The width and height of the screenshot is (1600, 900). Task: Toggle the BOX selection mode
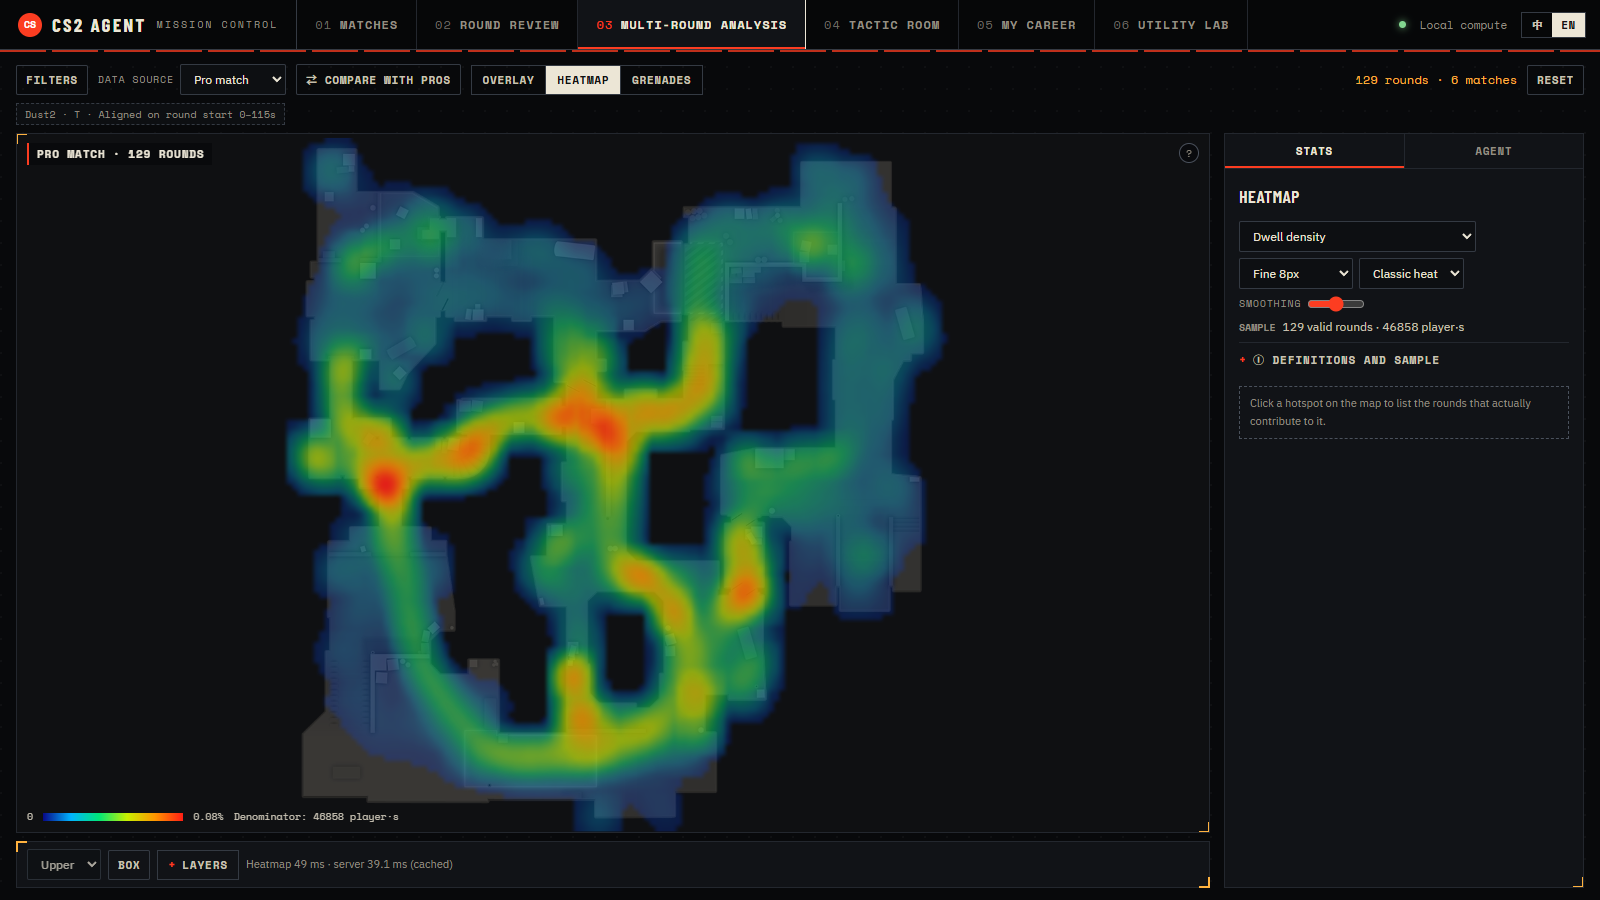tap(129, 865)
